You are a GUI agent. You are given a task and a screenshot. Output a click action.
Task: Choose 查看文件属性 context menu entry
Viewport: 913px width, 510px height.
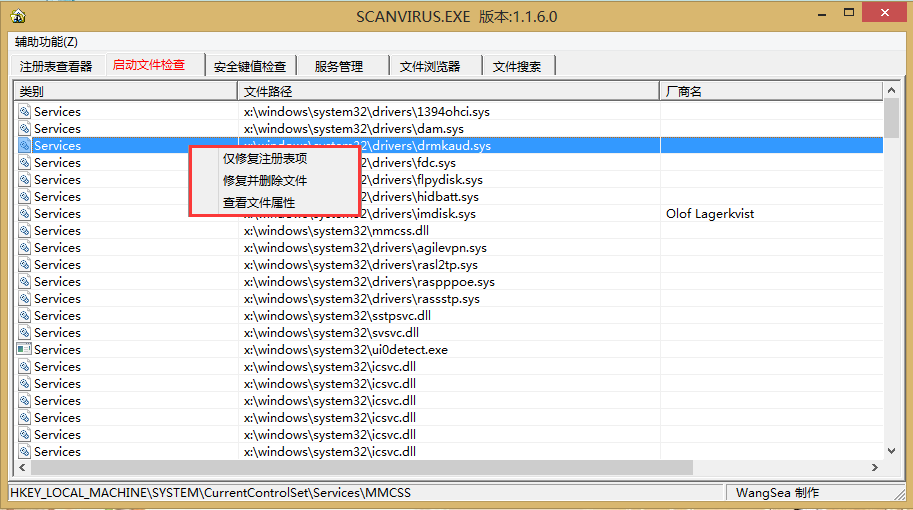coord(259,203)
